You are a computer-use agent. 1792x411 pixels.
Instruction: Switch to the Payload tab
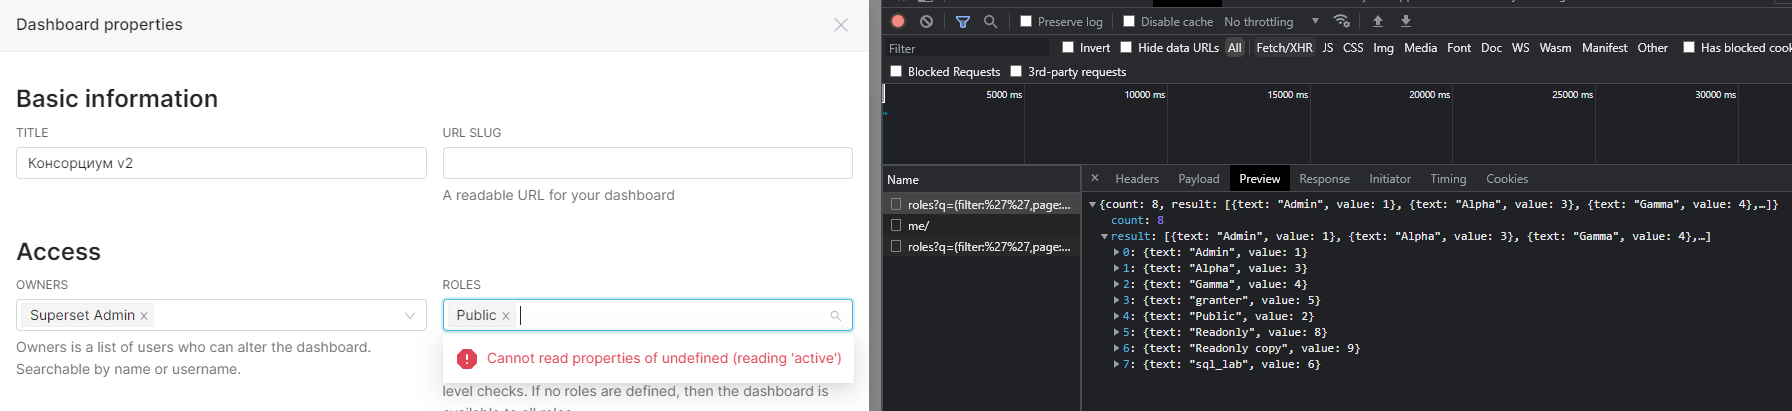tap(1199, 179)
